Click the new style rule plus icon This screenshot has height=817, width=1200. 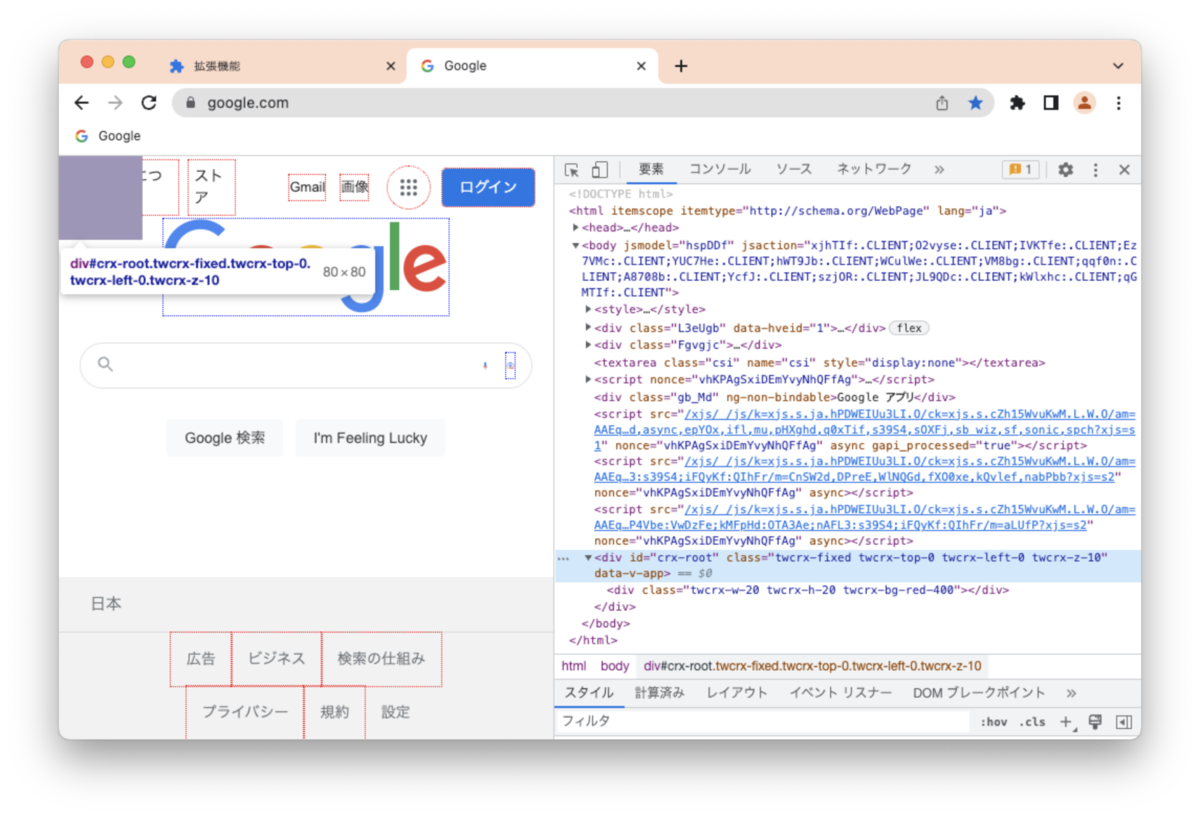point(1067,721)
